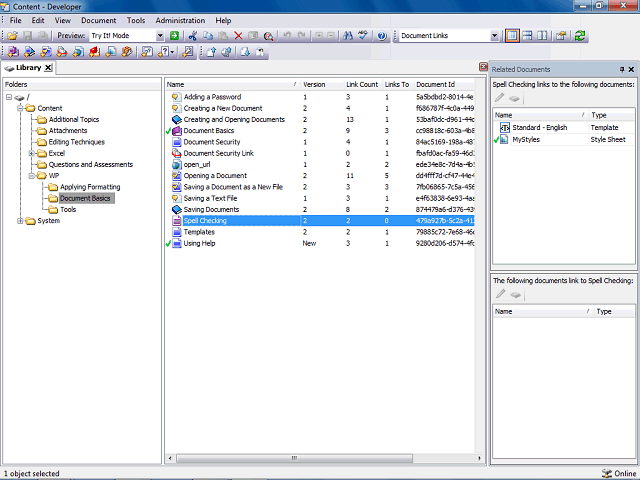The height and width of the screenshot is (480, 640).
Task: Select the Additional Topics folder
Action: click(x=74, y=120)
